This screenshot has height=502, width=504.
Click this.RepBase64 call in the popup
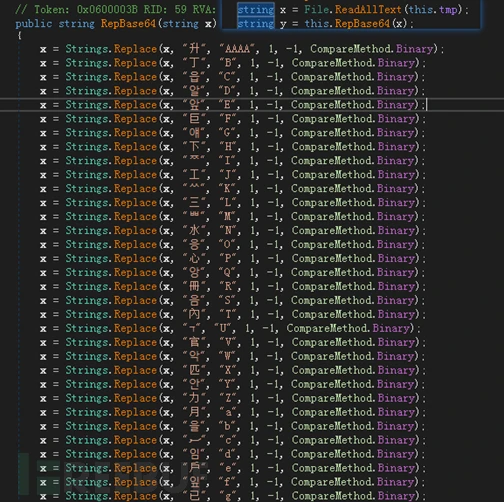point(347,24)
